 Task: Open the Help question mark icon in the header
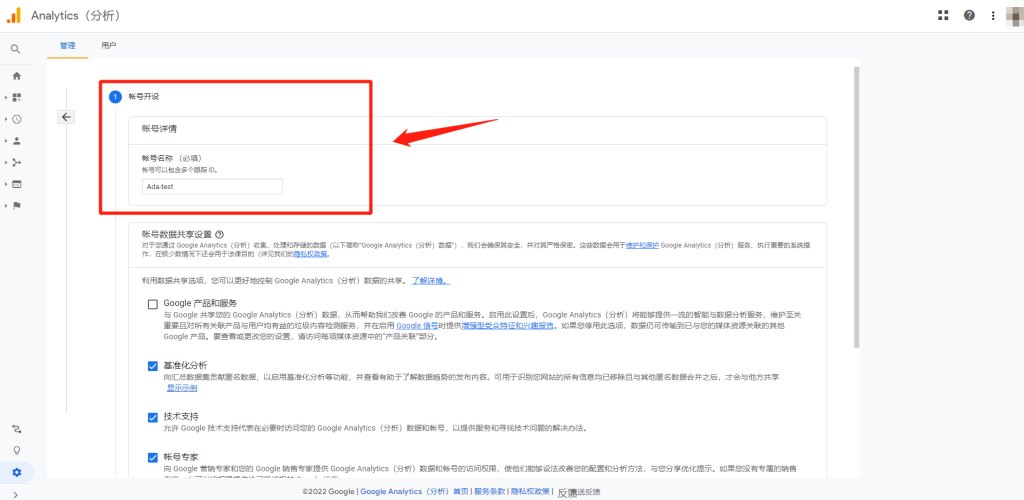(x=969, y=15)
